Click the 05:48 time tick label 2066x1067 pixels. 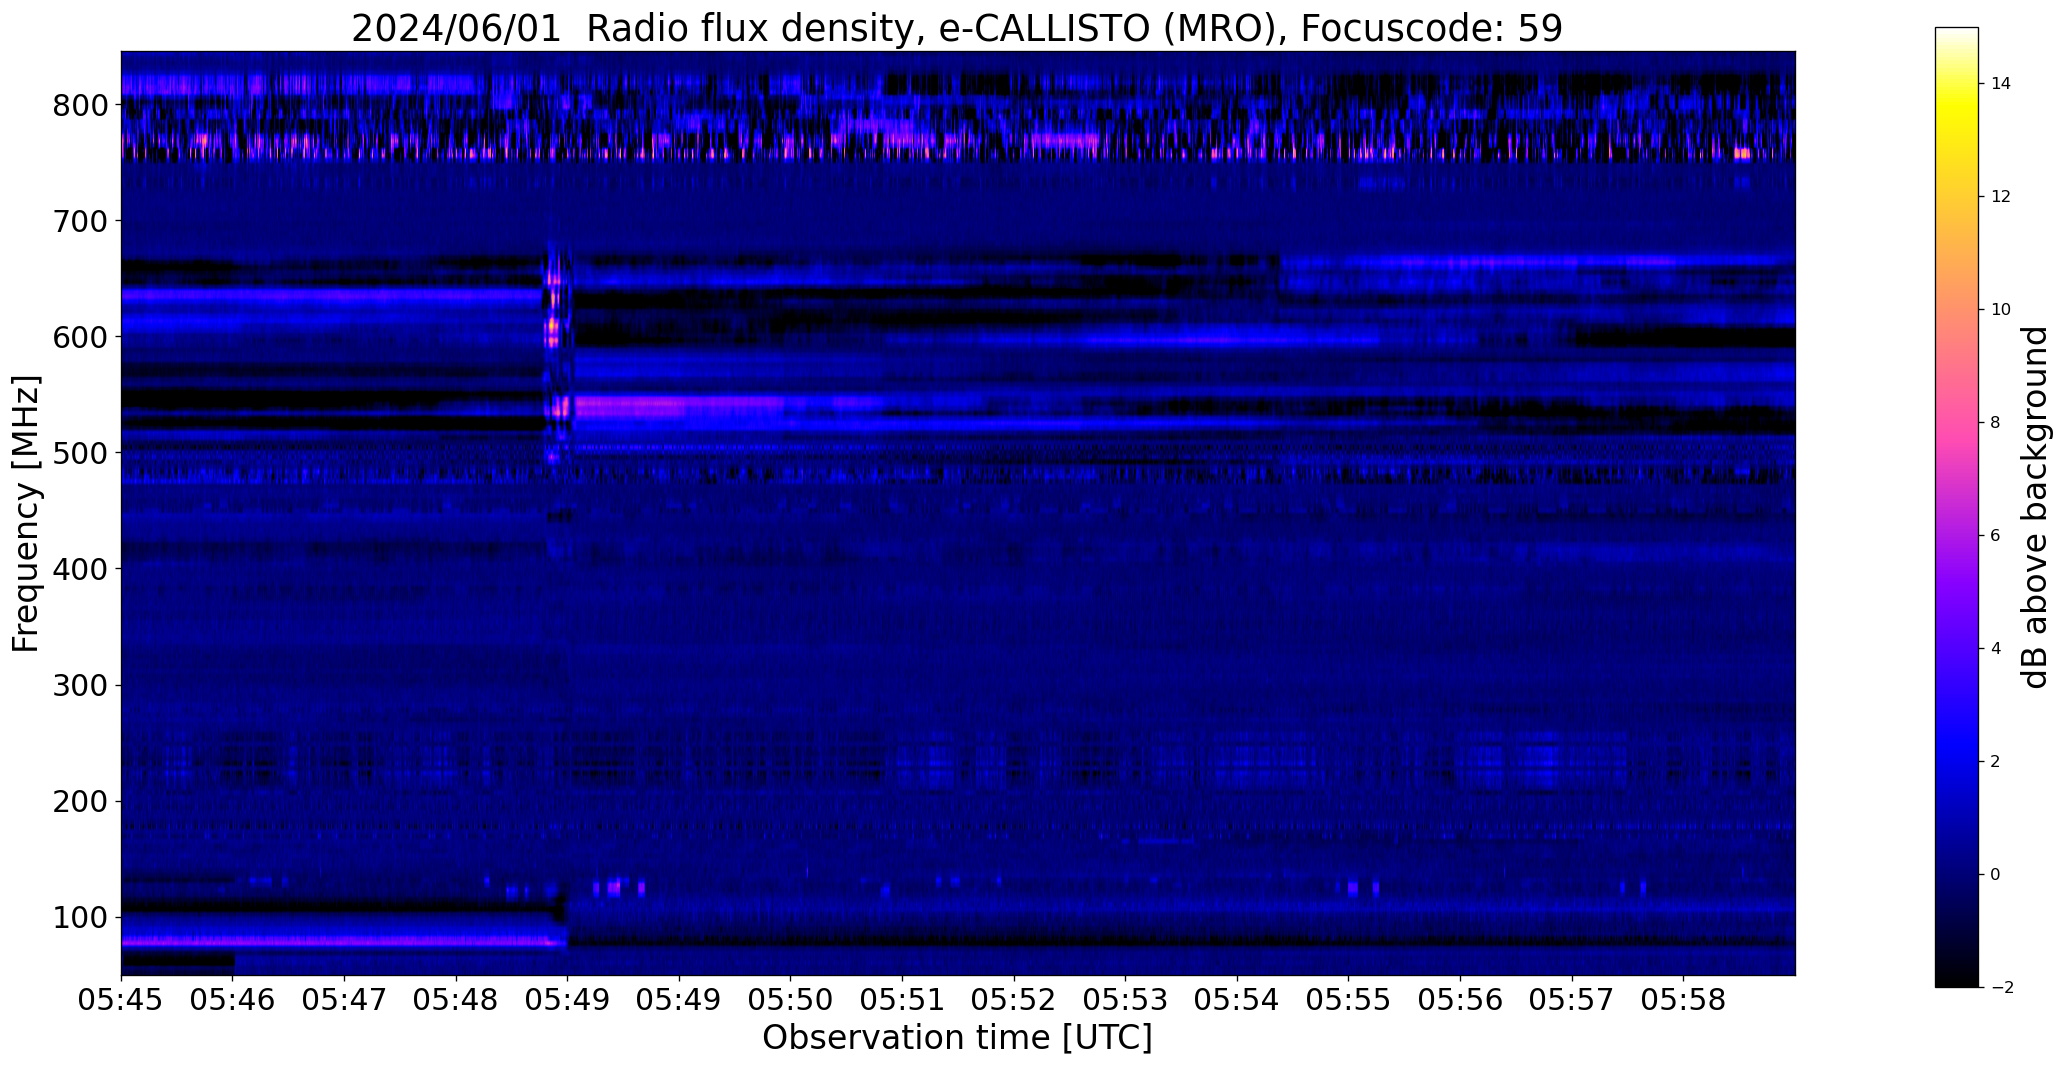click(456, 1001)
